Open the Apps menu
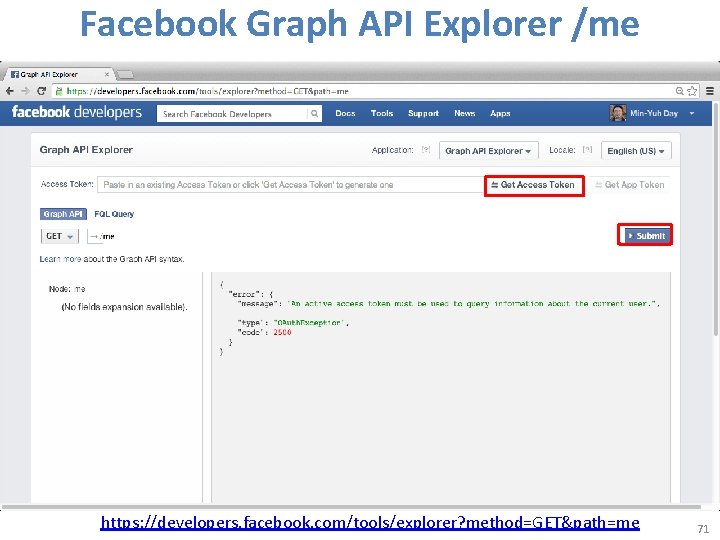 (x=500, y=113)
